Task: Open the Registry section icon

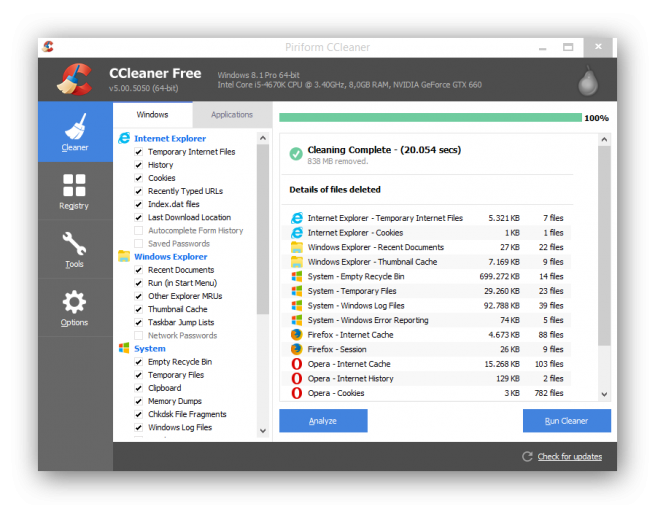Action: [x=74, y=185]
